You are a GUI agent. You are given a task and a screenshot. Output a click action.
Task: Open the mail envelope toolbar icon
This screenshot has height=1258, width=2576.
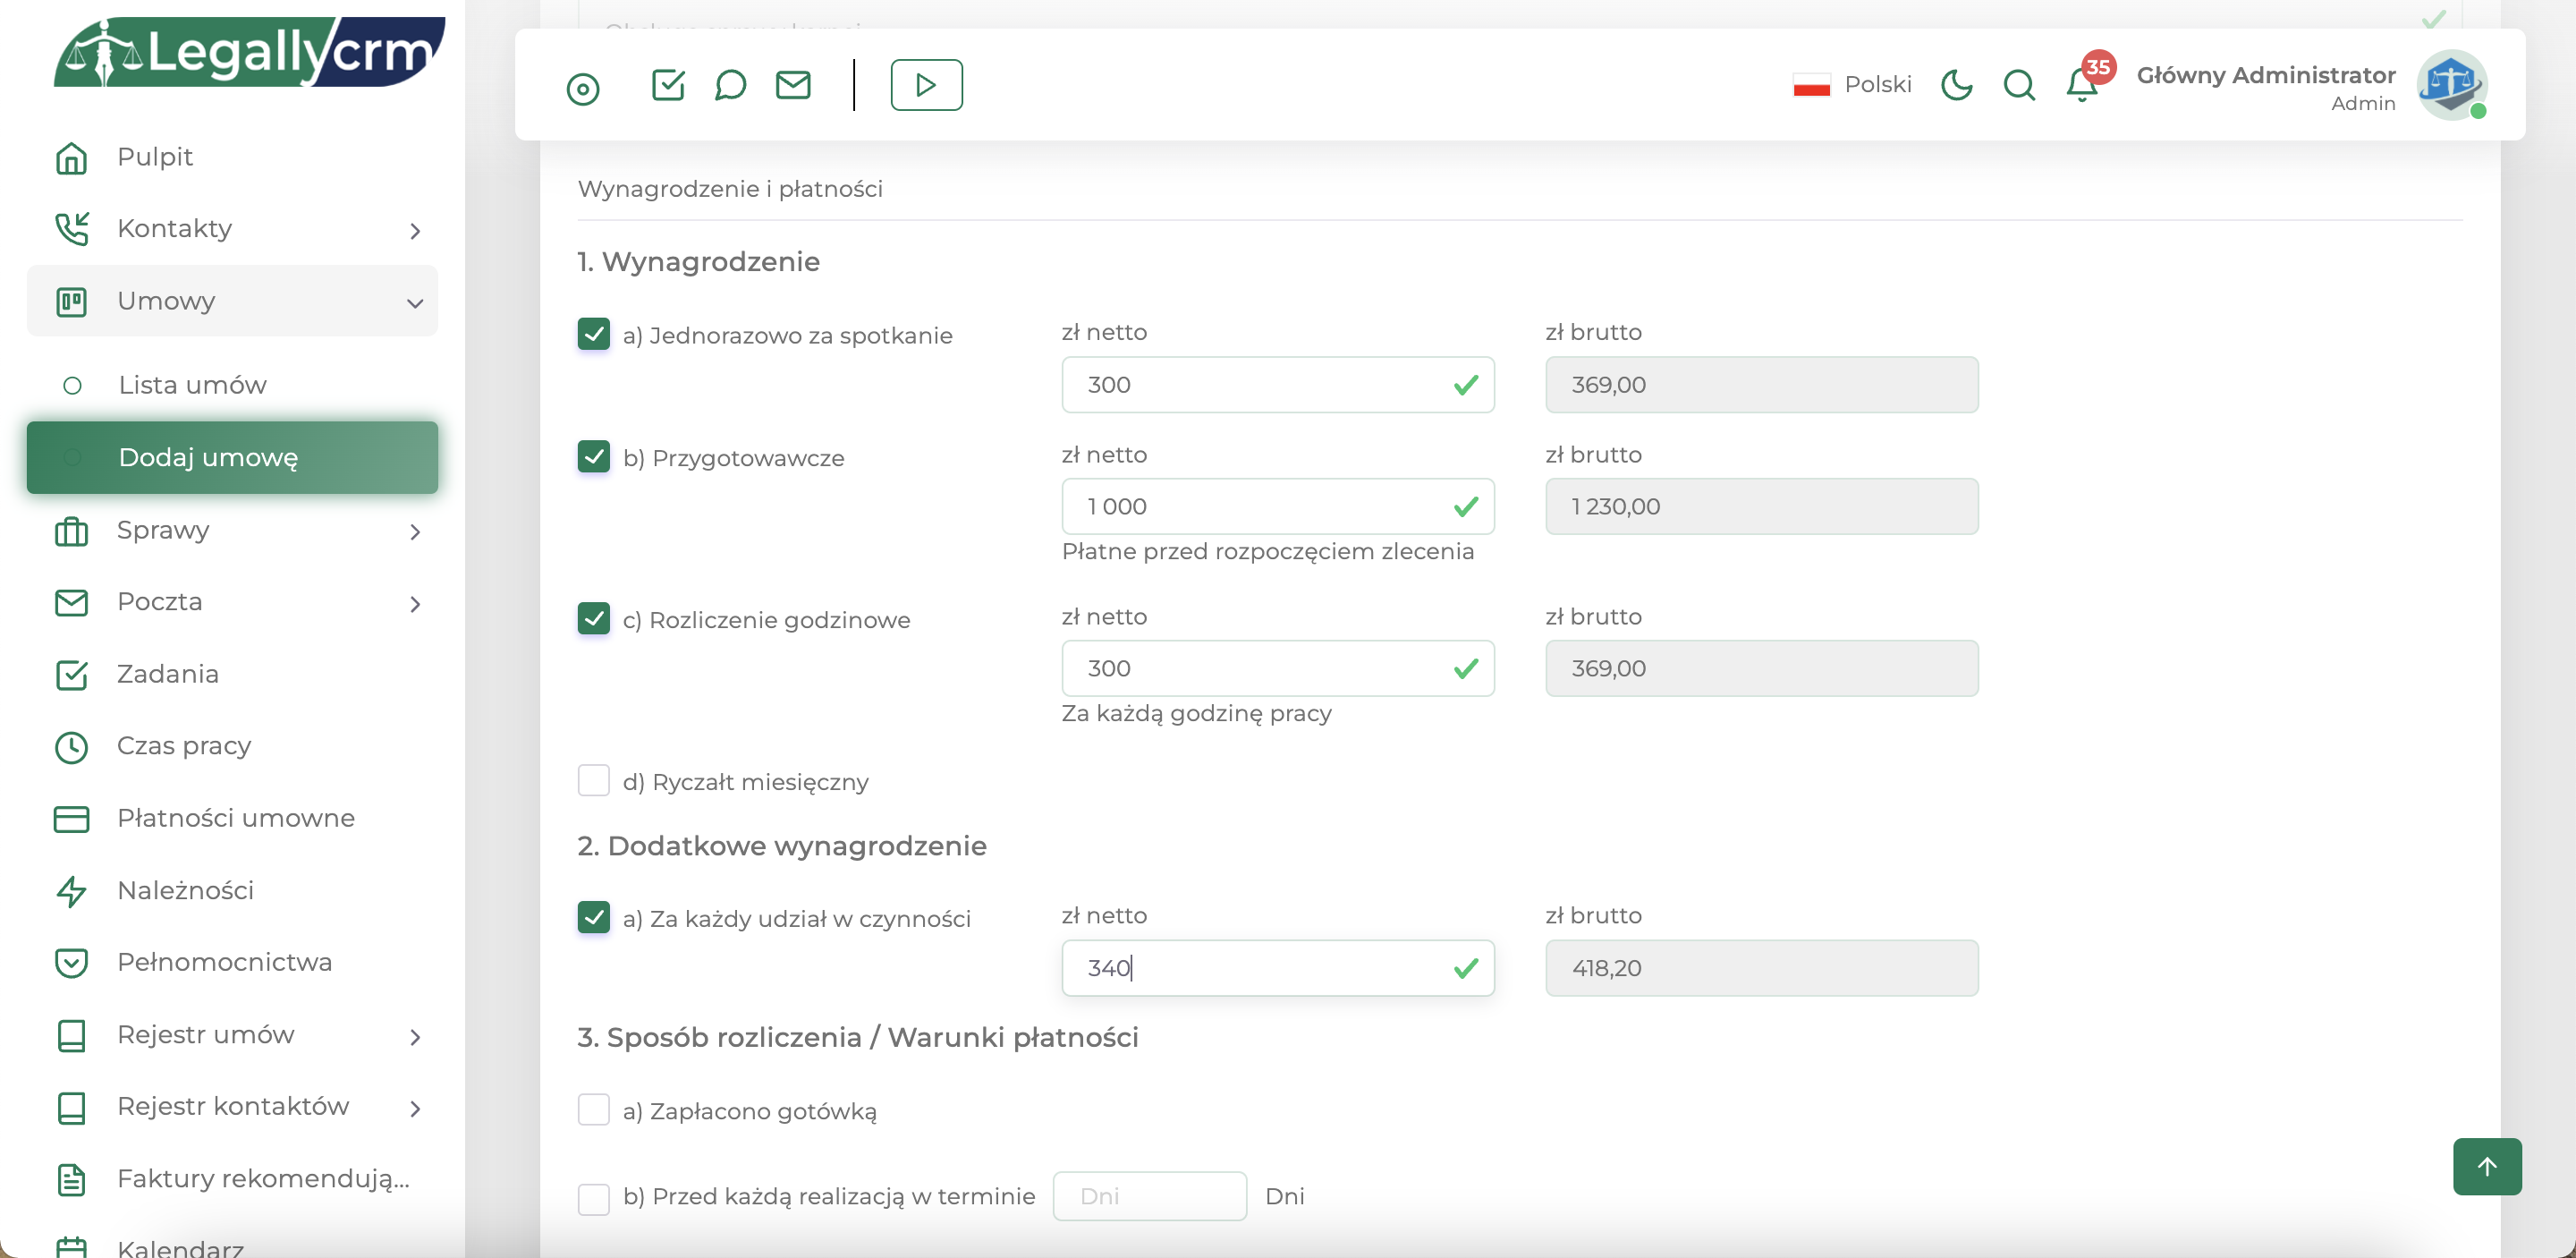[793, 85]
